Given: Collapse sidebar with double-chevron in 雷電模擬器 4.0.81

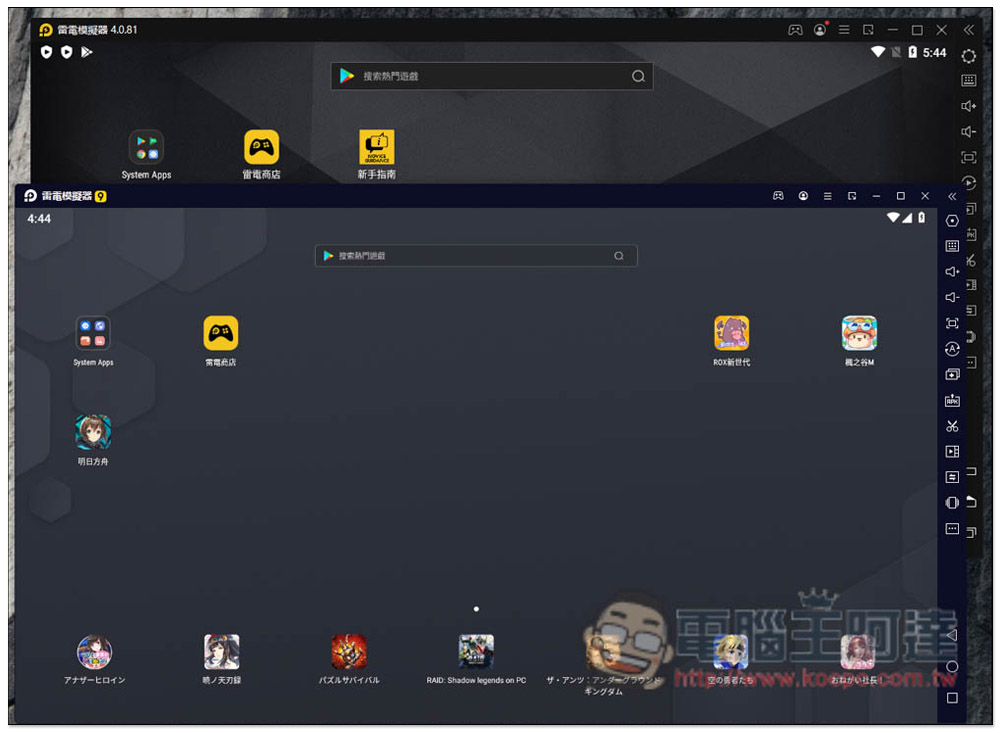Looking at the screenshot, I should point(968,30).
